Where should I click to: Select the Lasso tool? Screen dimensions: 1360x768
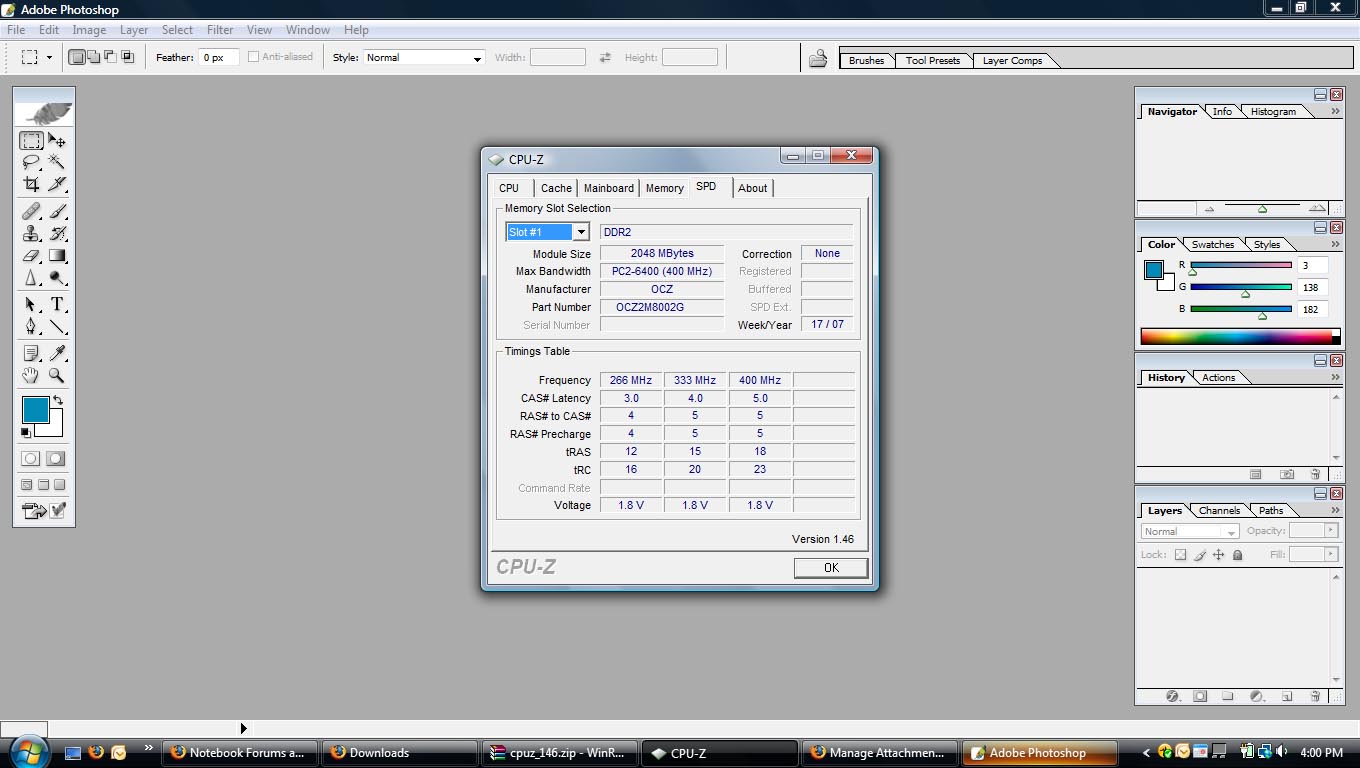coord(31,162)
